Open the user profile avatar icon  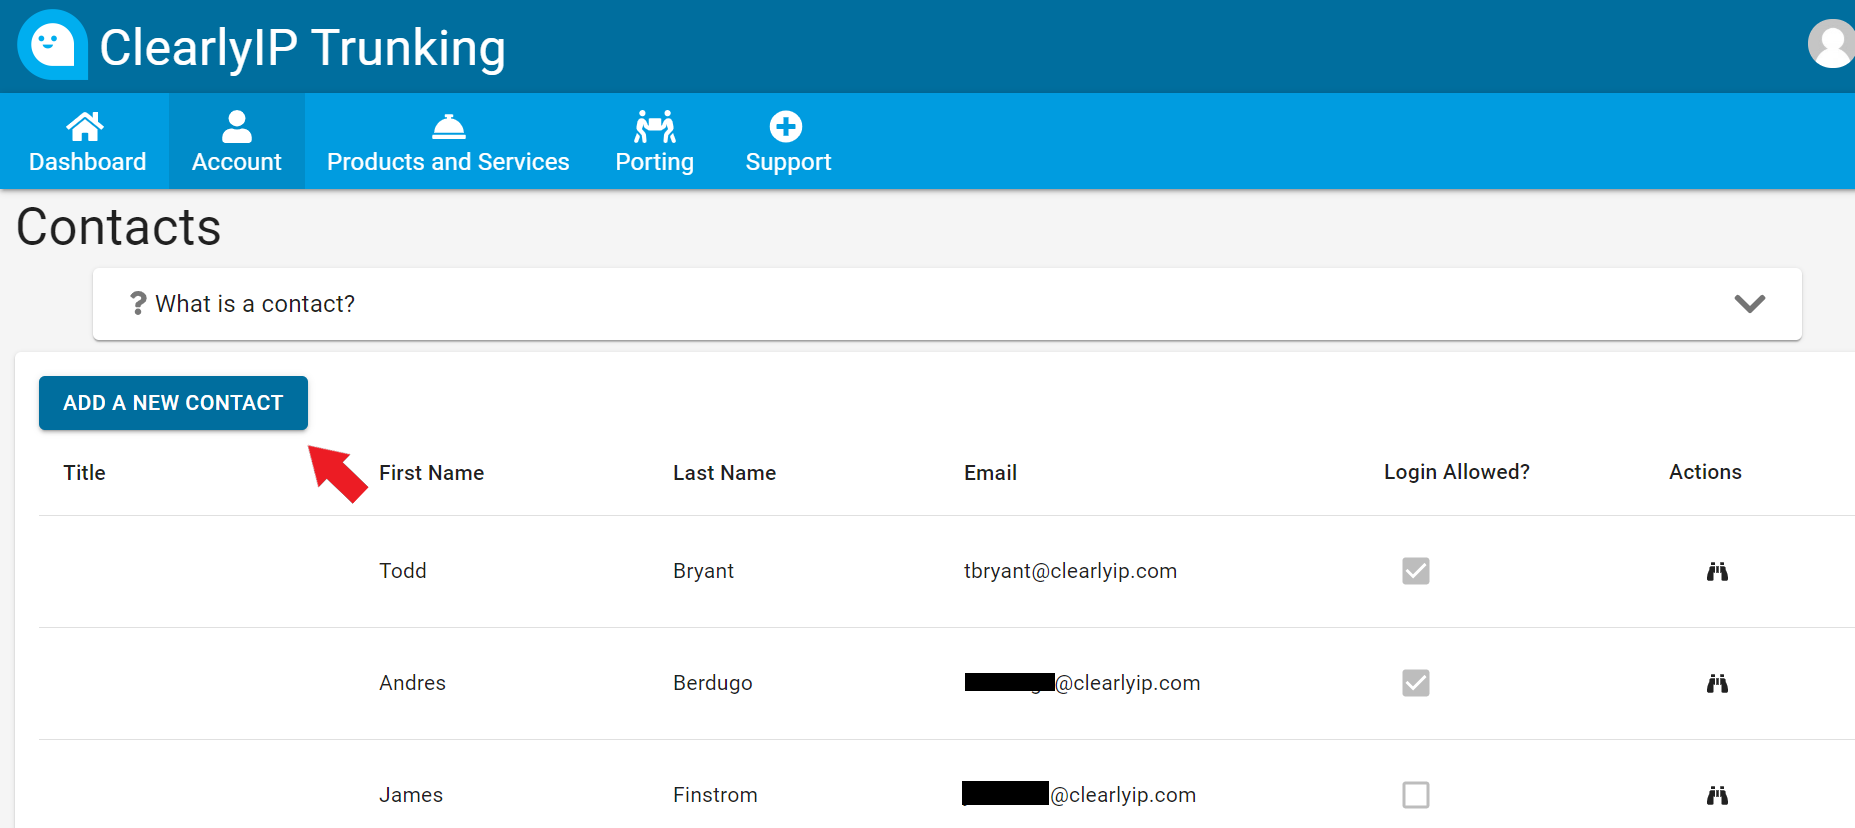(1832, 44)
